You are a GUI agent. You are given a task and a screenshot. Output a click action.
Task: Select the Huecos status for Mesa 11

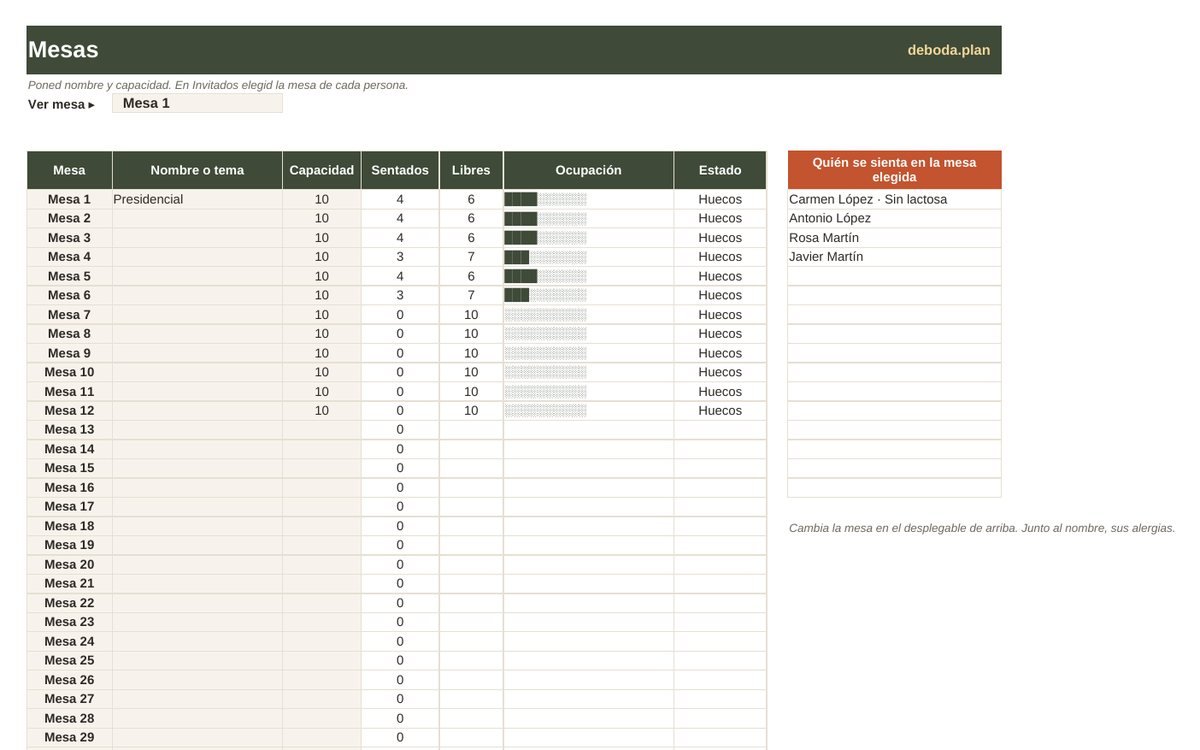coord(720,391)
